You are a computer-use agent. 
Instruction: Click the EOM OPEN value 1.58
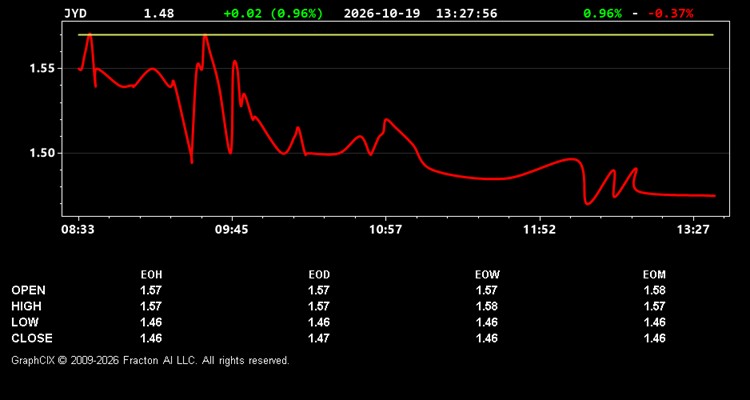[x=654, y=290]
